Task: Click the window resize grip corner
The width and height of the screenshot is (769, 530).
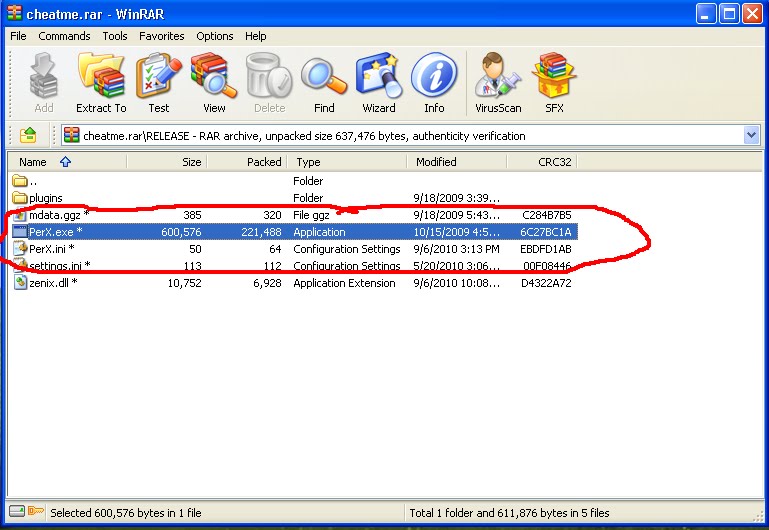Action: point(758,515)
